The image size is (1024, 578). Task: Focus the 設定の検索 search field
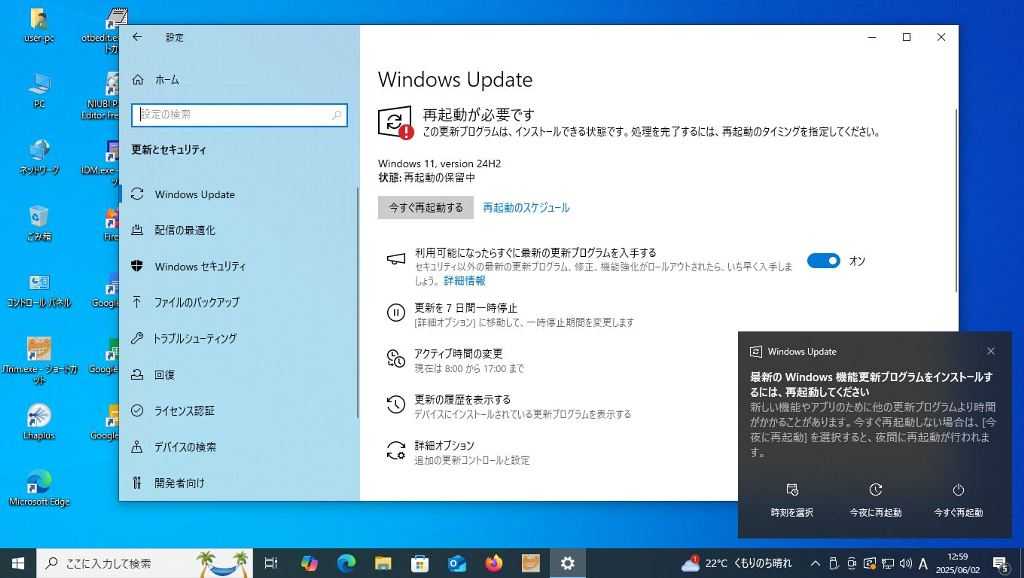click(239, 115)
